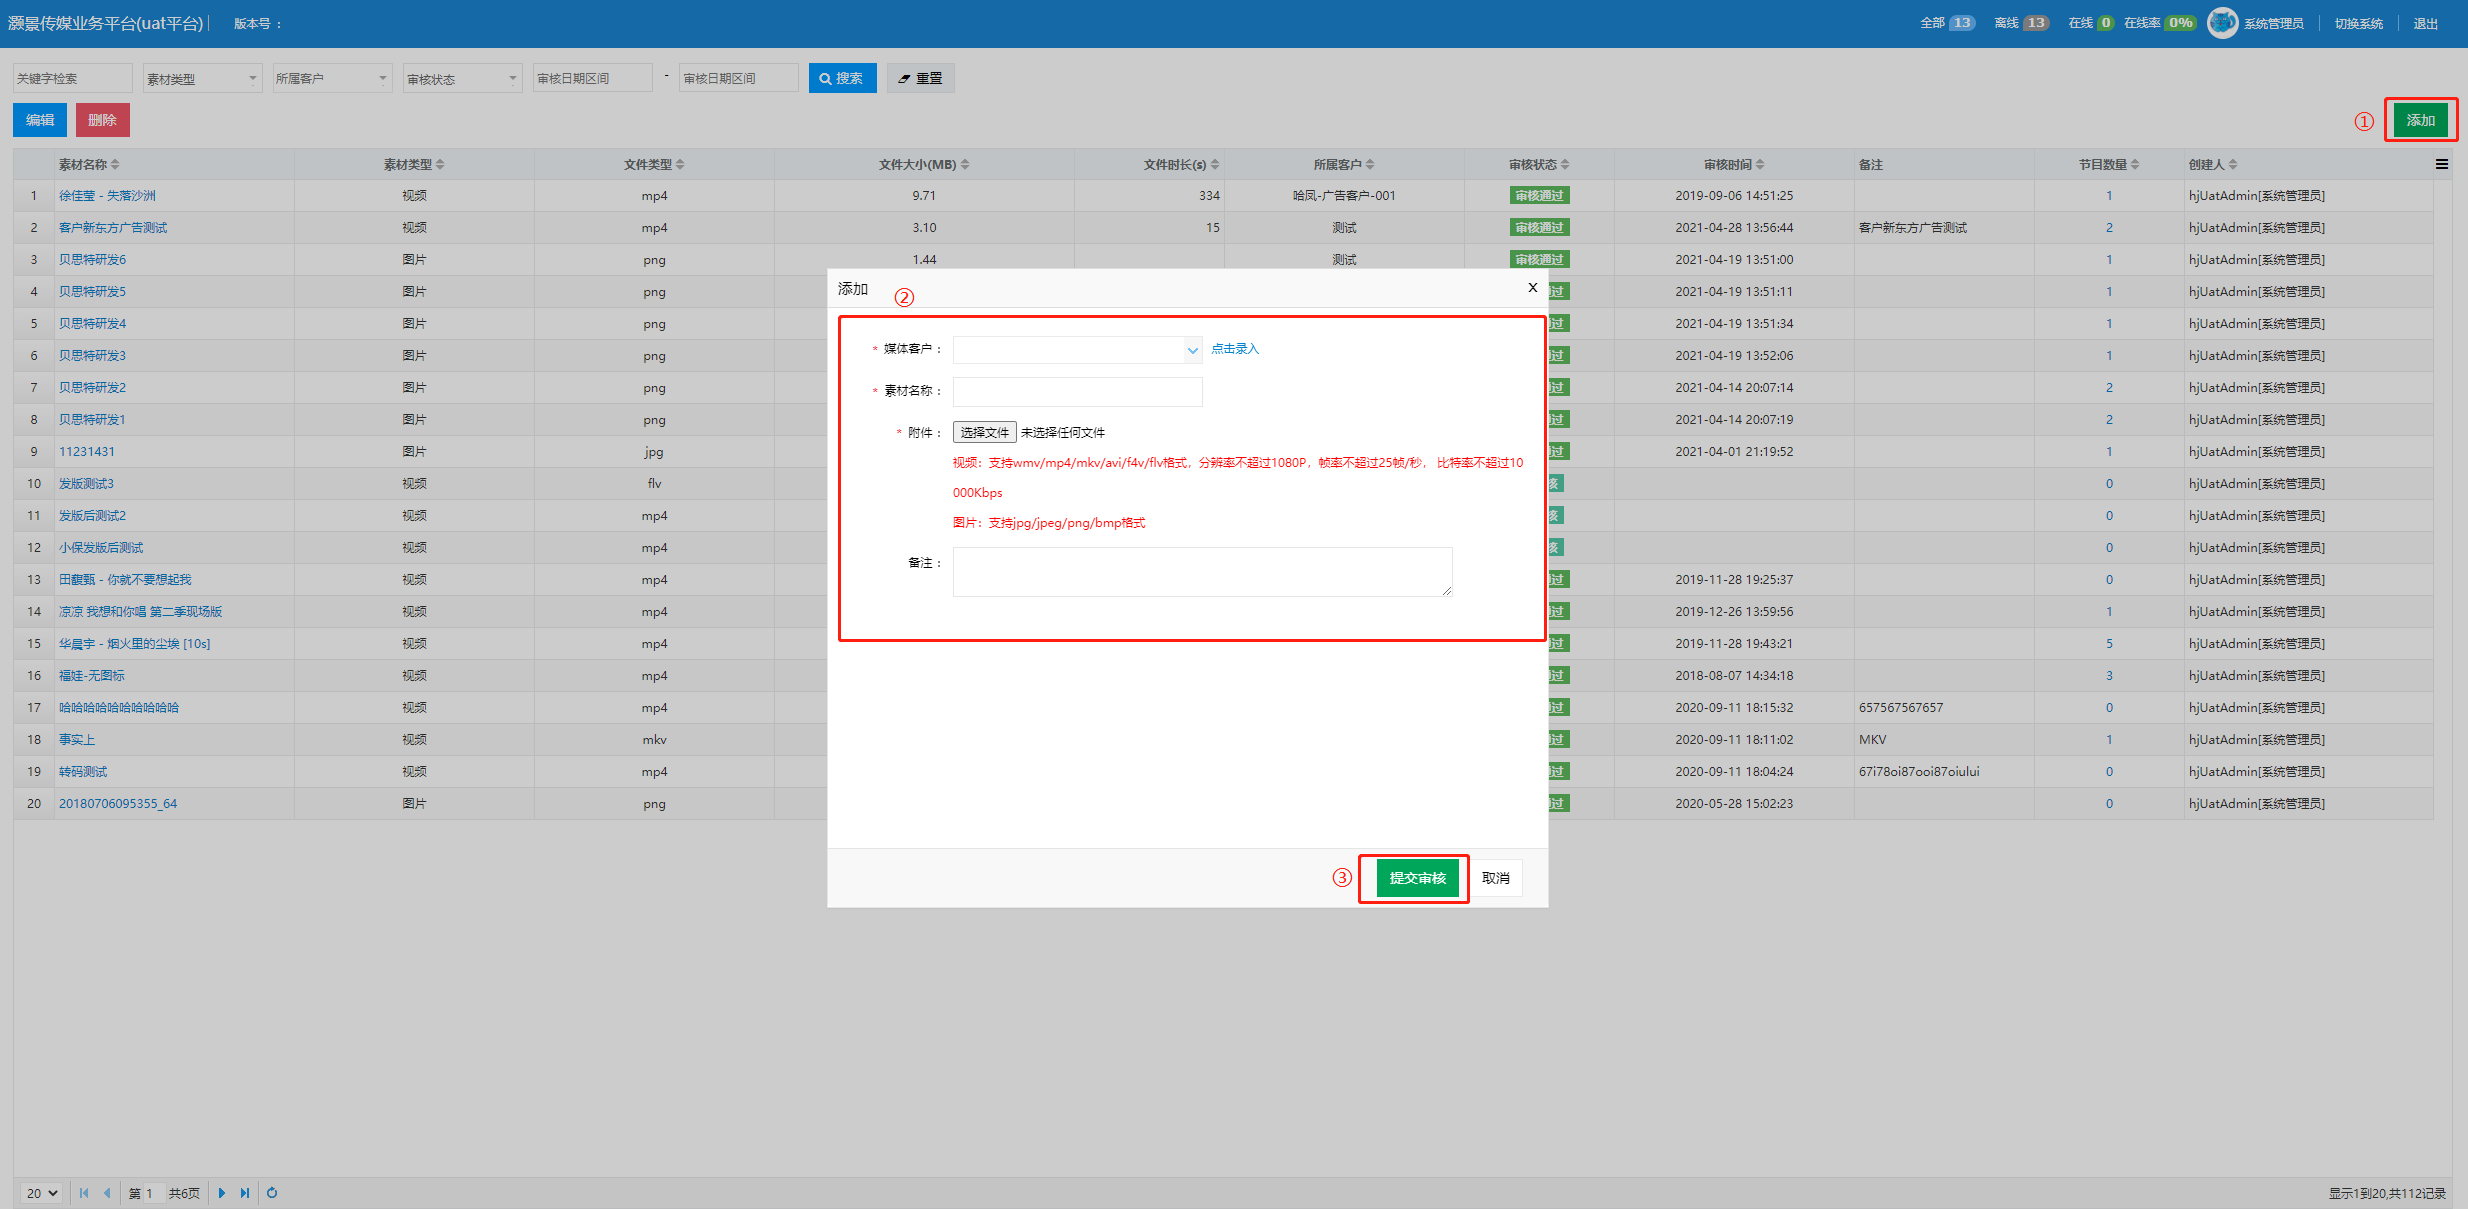Click the previous page arrow
The image size is (2468, 1209).
pyautogui.click(x=107, y=1193)
